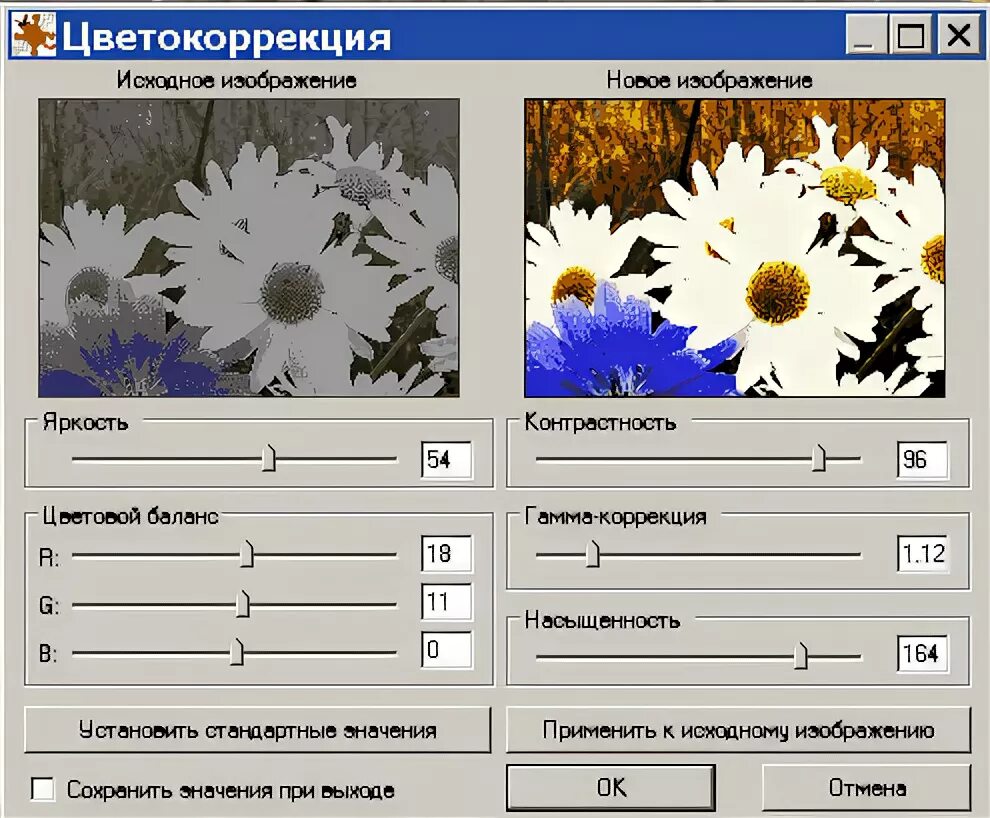Image resolution: width=990 pixels, height=818 pixels.
Task: Click the gamma value field showing 1.12
Action: coord(925,553)
